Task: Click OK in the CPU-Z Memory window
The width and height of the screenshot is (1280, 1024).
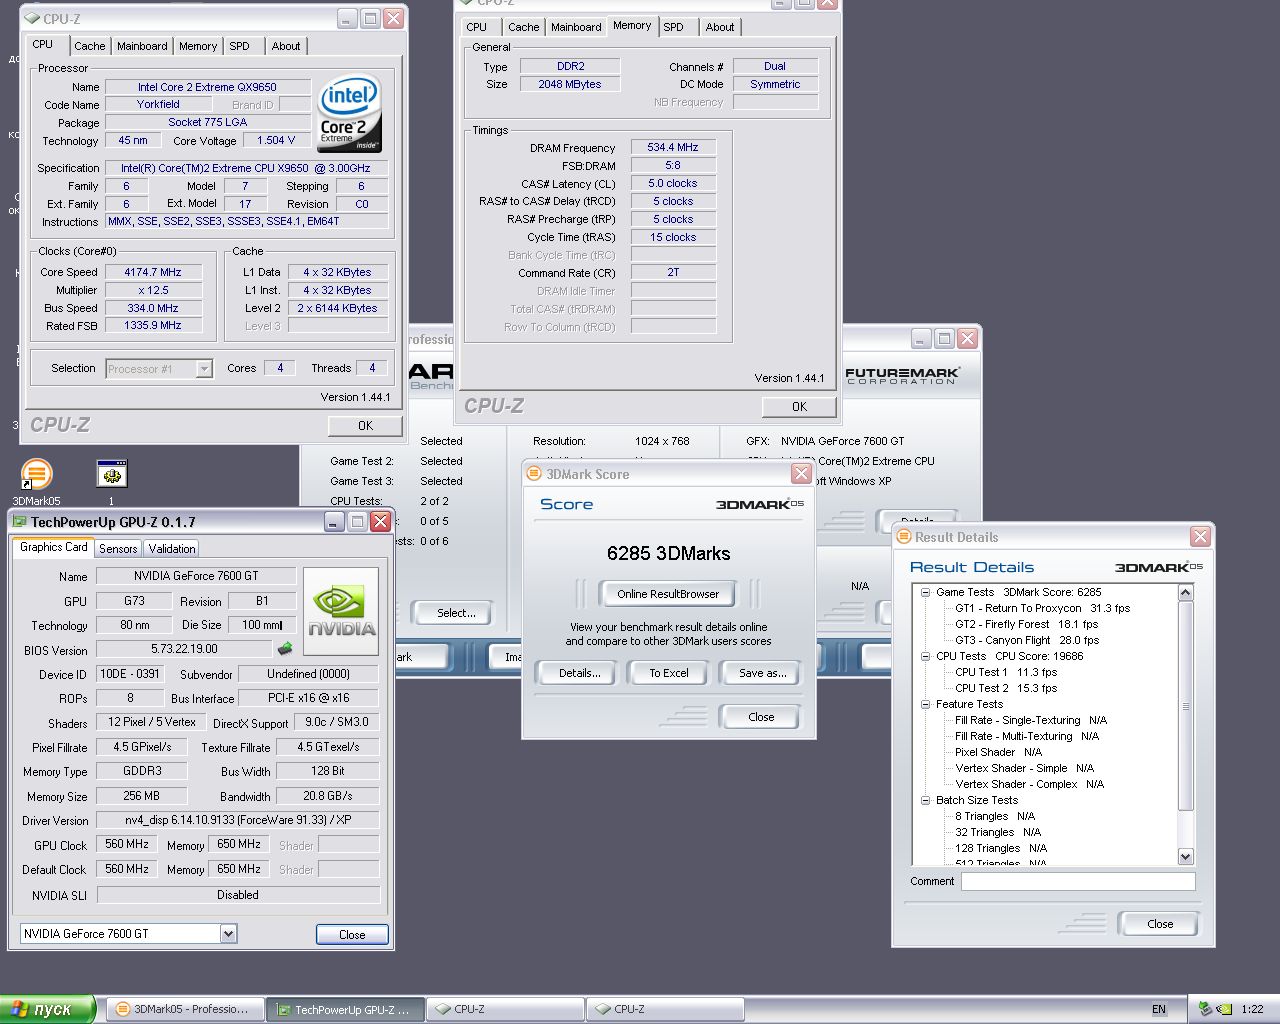Action: coord(799,406)
